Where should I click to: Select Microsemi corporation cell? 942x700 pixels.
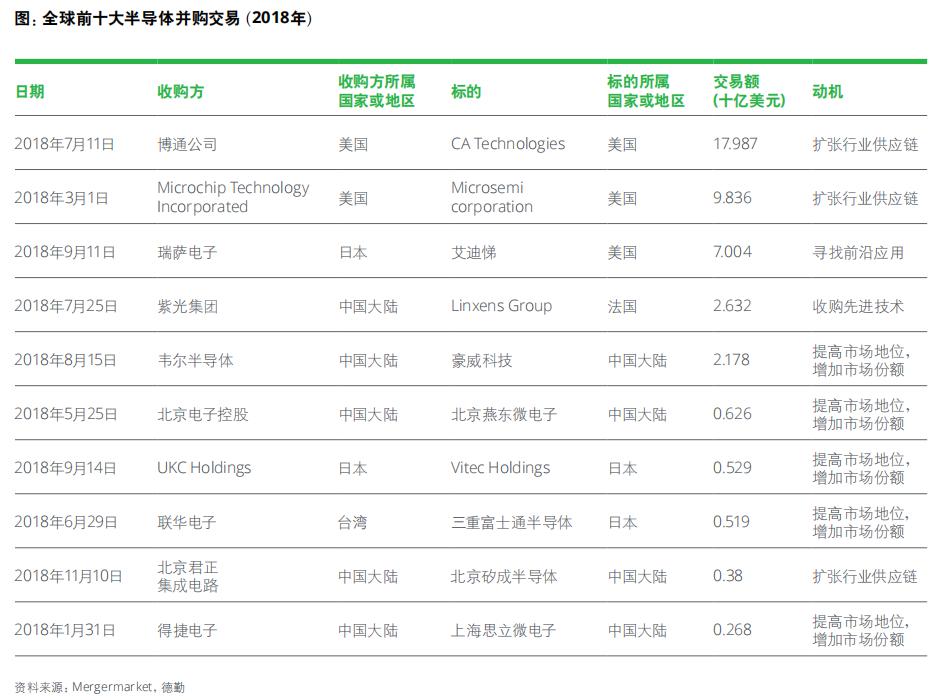[491, 197]
